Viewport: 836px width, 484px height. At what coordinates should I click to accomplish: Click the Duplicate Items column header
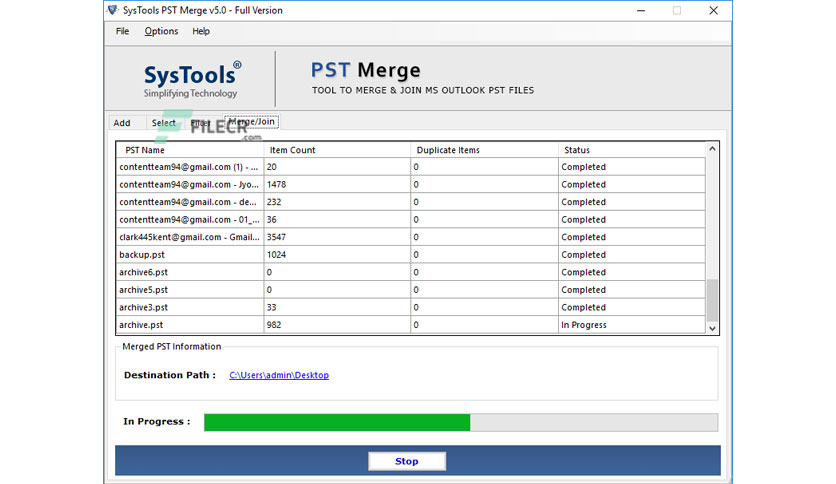[484, 150]
